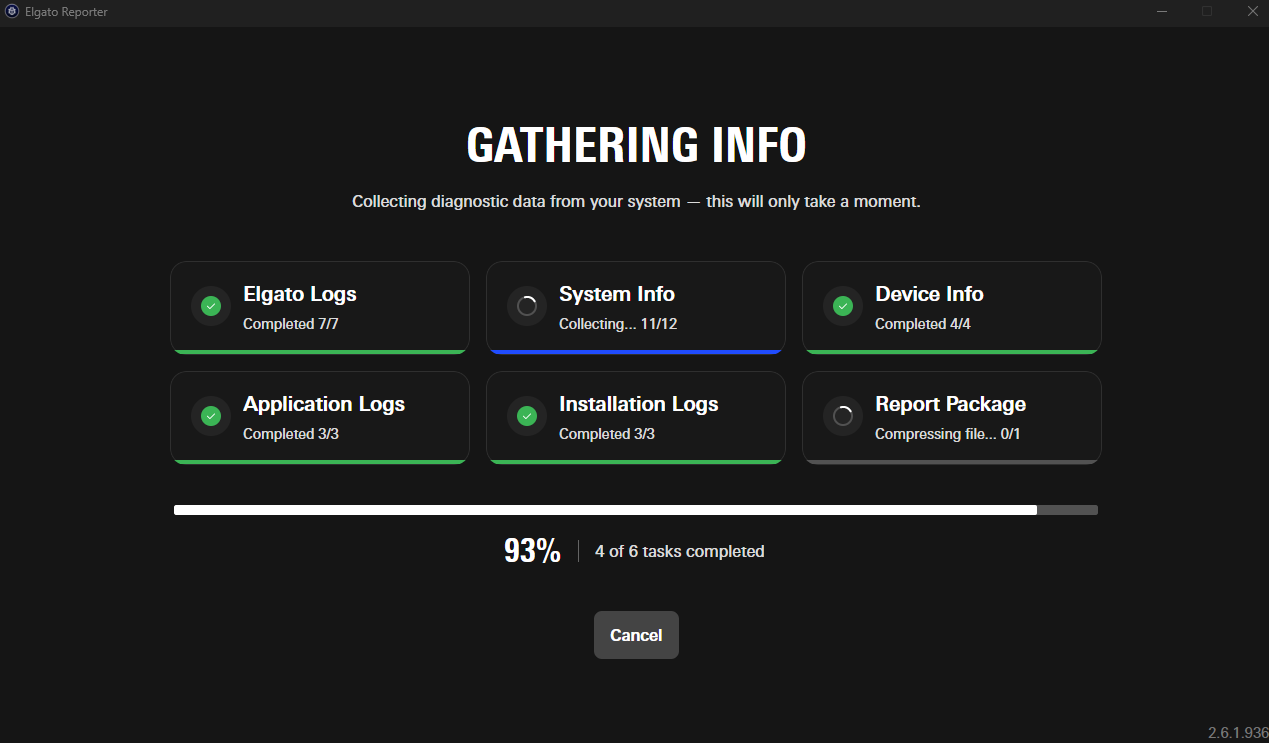This screenshot has width=1269, height=743.
Task: Click the 'Collecting diagnostic data' subtitle
Action: (636, 201)
